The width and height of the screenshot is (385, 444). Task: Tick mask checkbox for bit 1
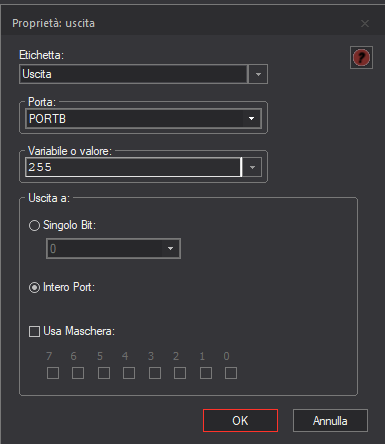coord(206,373)
